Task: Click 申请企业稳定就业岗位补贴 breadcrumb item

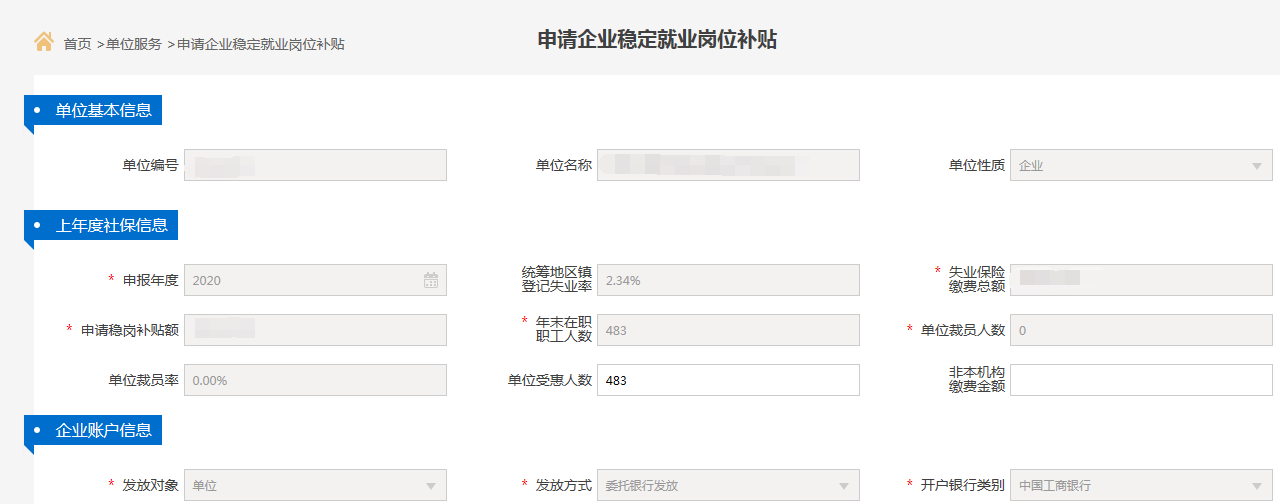Action: (261, 44)
